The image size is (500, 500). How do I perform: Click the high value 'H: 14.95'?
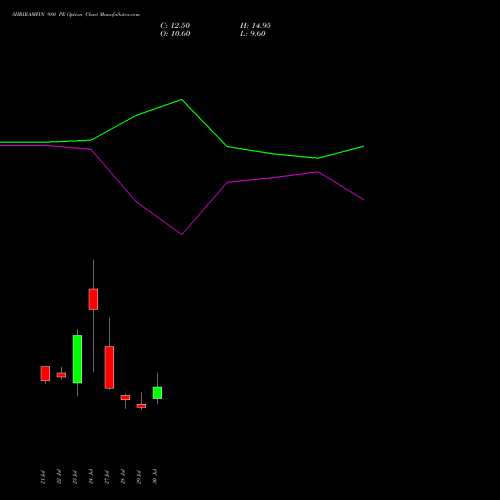coord(255,26)
